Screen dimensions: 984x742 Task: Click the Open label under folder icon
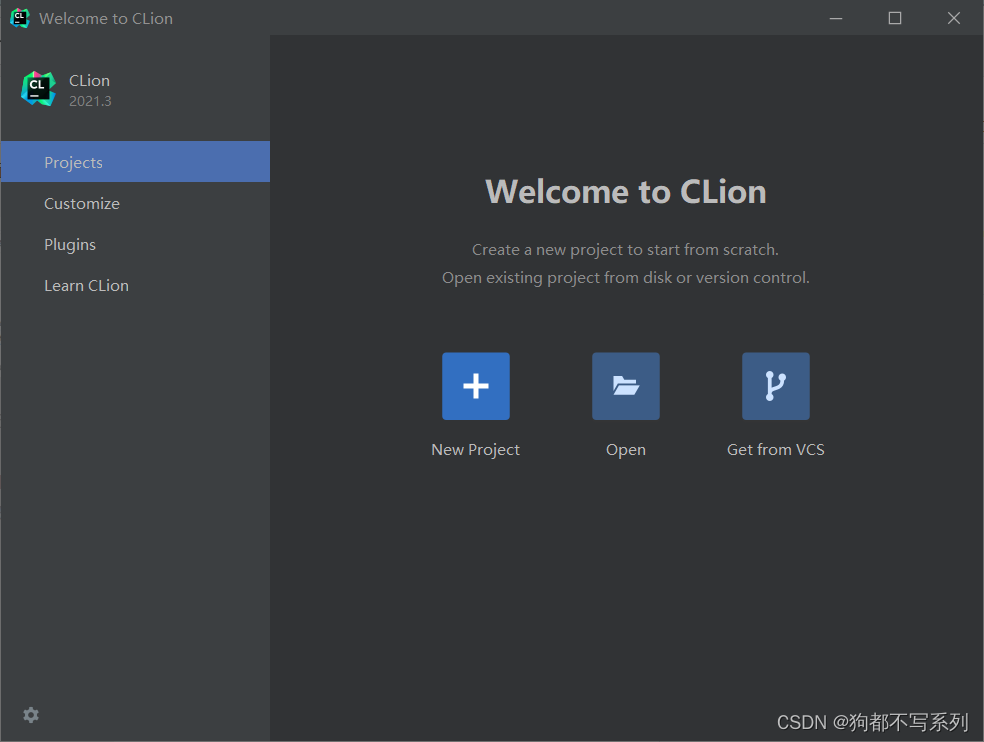point(626,450)
